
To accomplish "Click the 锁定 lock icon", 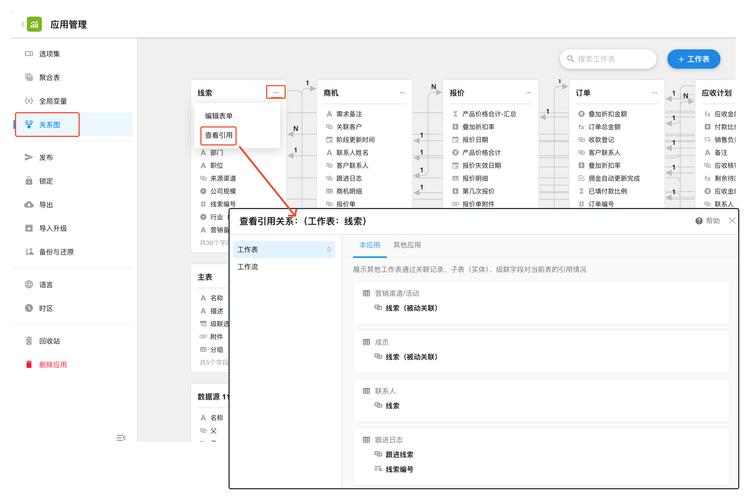I will 29,181.
